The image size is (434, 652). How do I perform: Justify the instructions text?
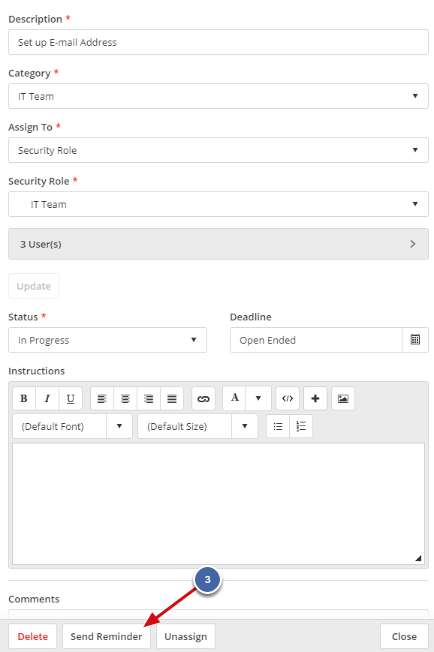[x=172, y=398]
